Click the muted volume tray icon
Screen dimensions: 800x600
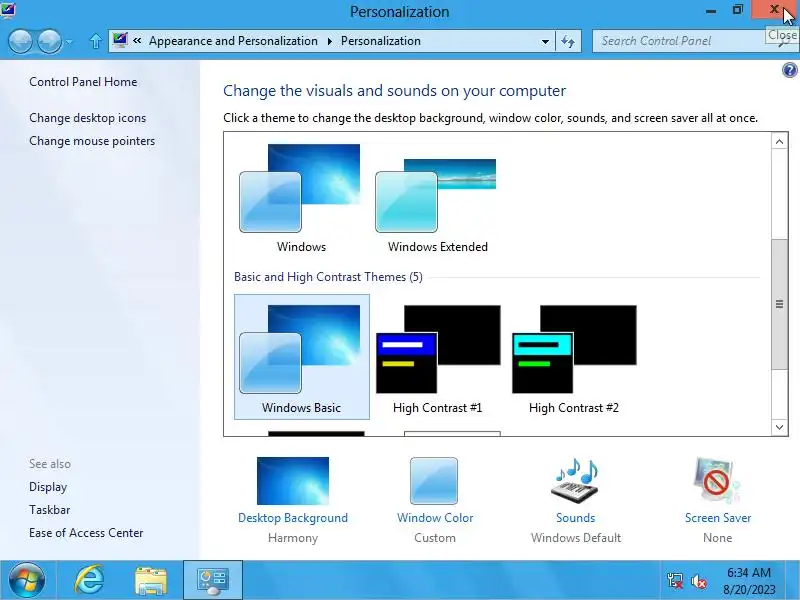tap(698, 581)
